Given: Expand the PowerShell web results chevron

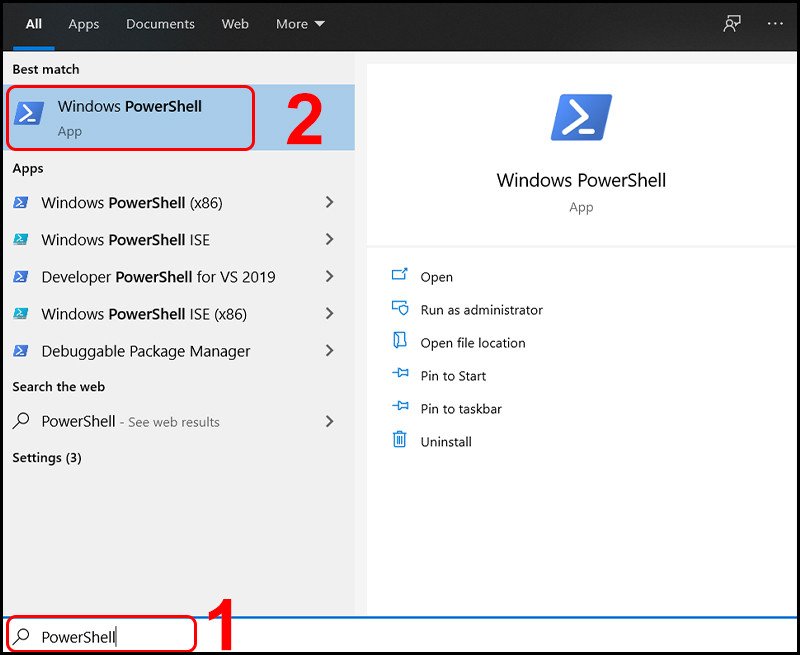Looking at the screenshot, I should point(329,421).
